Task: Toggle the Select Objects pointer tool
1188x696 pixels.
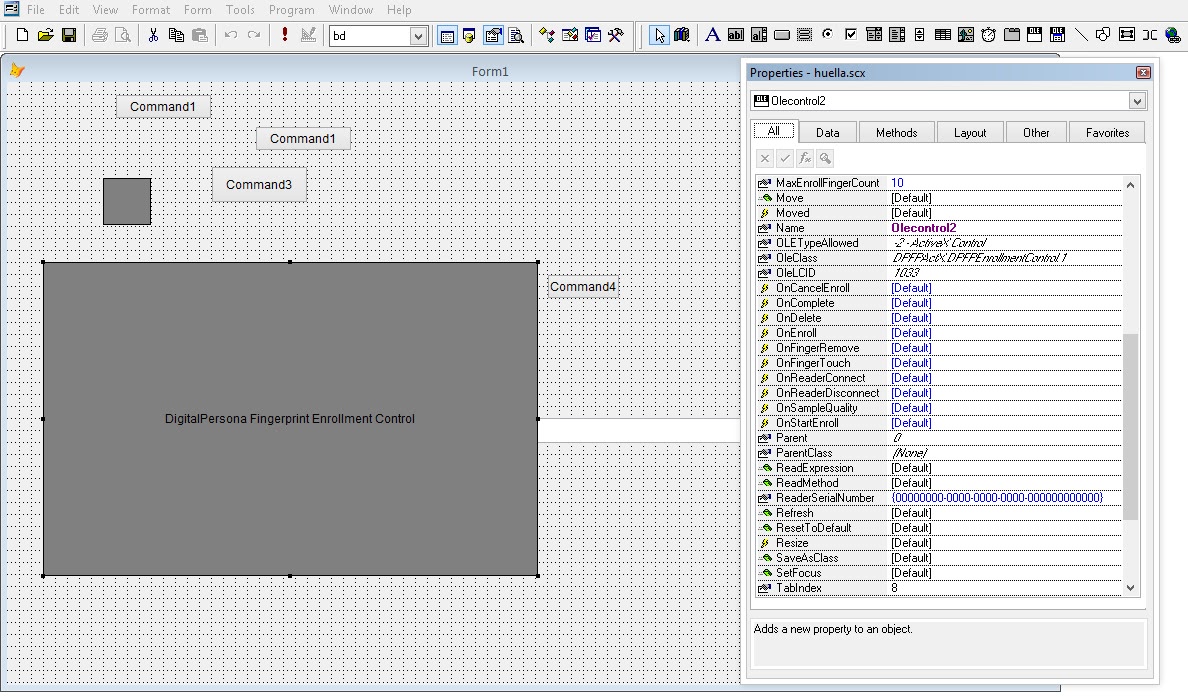Action: pos(659,35)
